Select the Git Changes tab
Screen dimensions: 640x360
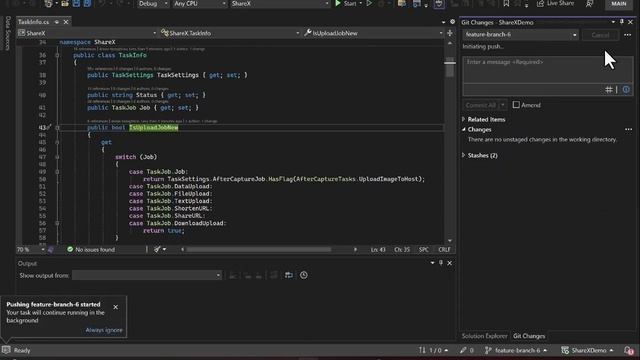pos(529,336)
